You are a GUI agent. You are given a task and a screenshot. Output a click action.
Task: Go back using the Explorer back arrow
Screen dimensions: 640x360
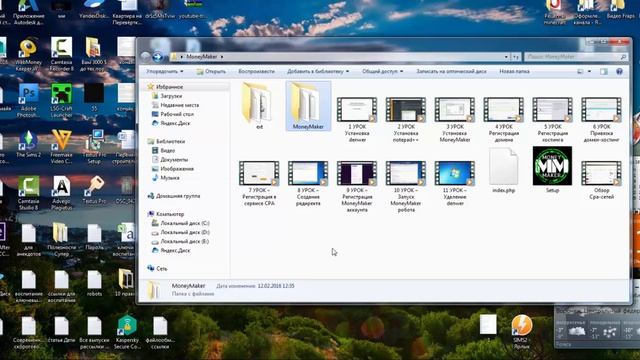(x=145, y=56)
